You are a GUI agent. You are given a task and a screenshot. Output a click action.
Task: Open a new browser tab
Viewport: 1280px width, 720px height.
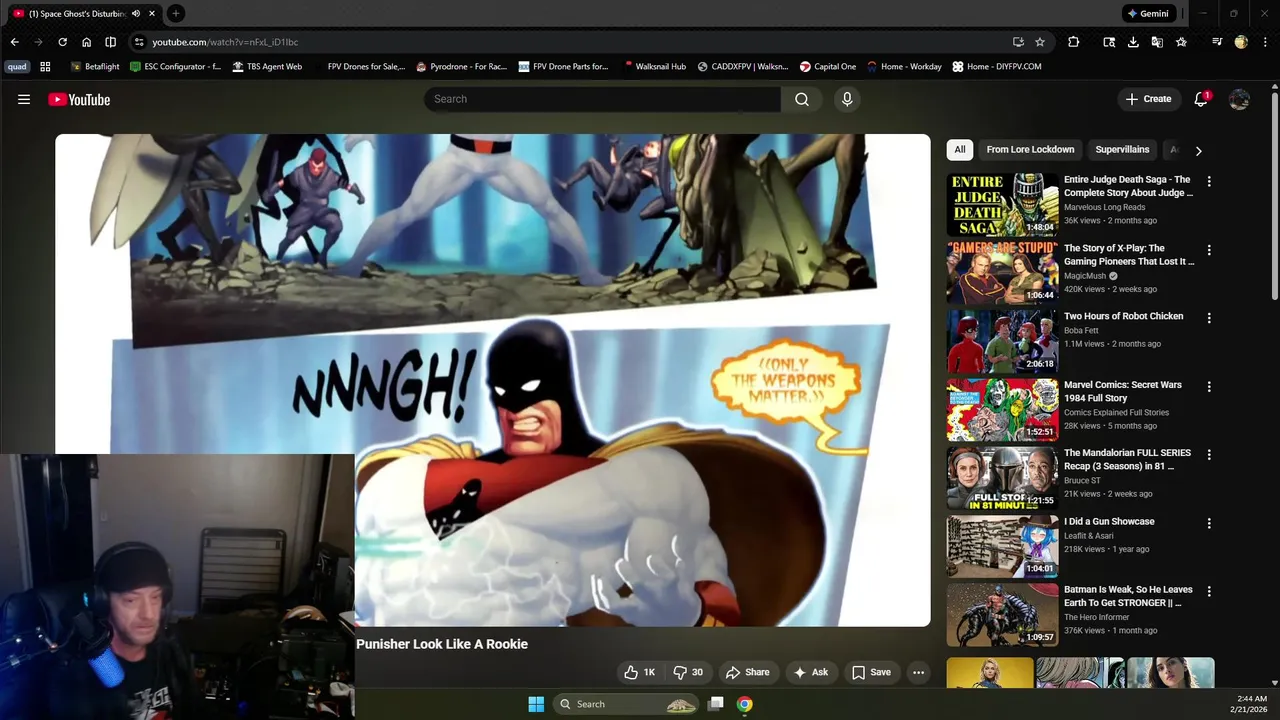point(175,13)
